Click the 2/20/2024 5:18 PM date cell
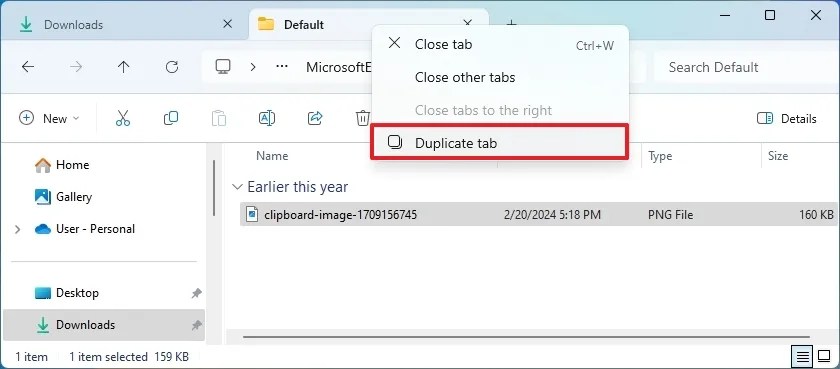Screen dimensions: 840x369 [x=552, y=215]
